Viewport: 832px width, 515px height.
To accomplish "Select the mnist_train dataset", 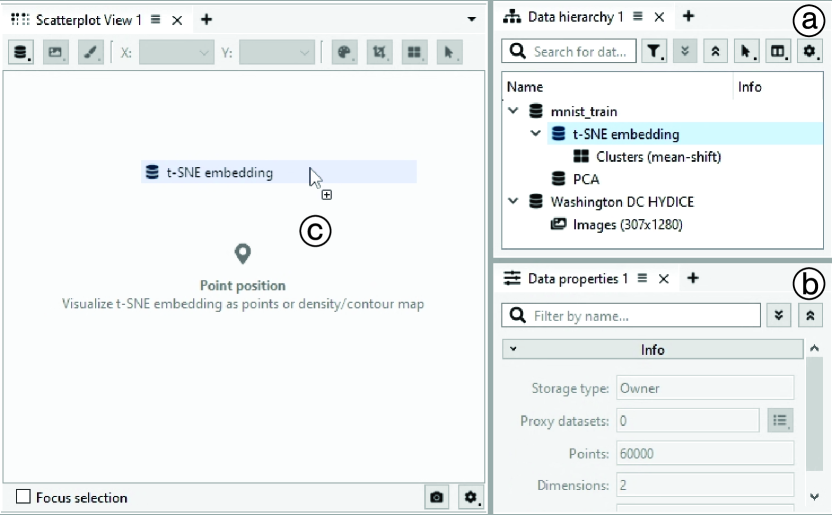I will (584, 111).
